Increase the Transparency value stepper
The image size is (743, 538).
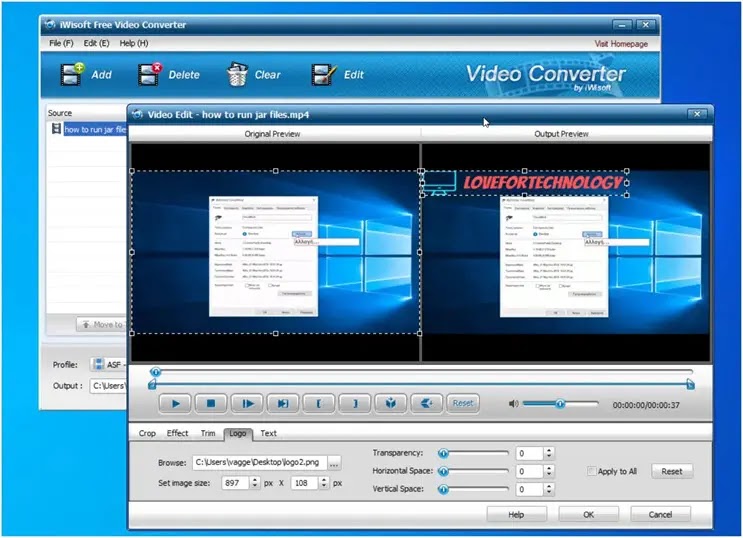tap(549, 450)
